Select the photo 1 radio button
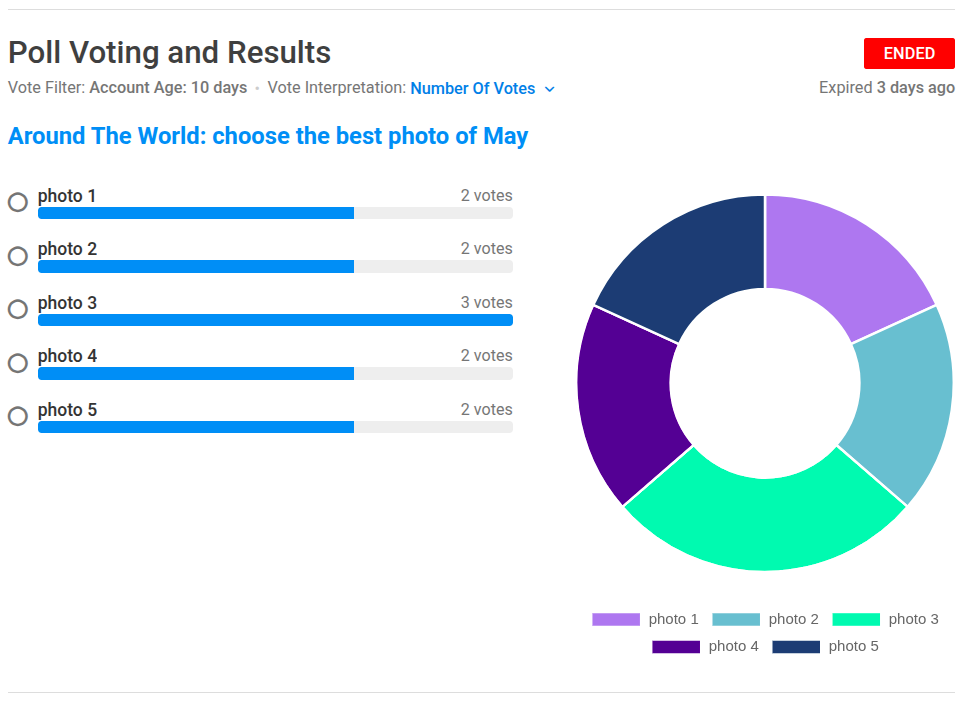 (18, 201)
